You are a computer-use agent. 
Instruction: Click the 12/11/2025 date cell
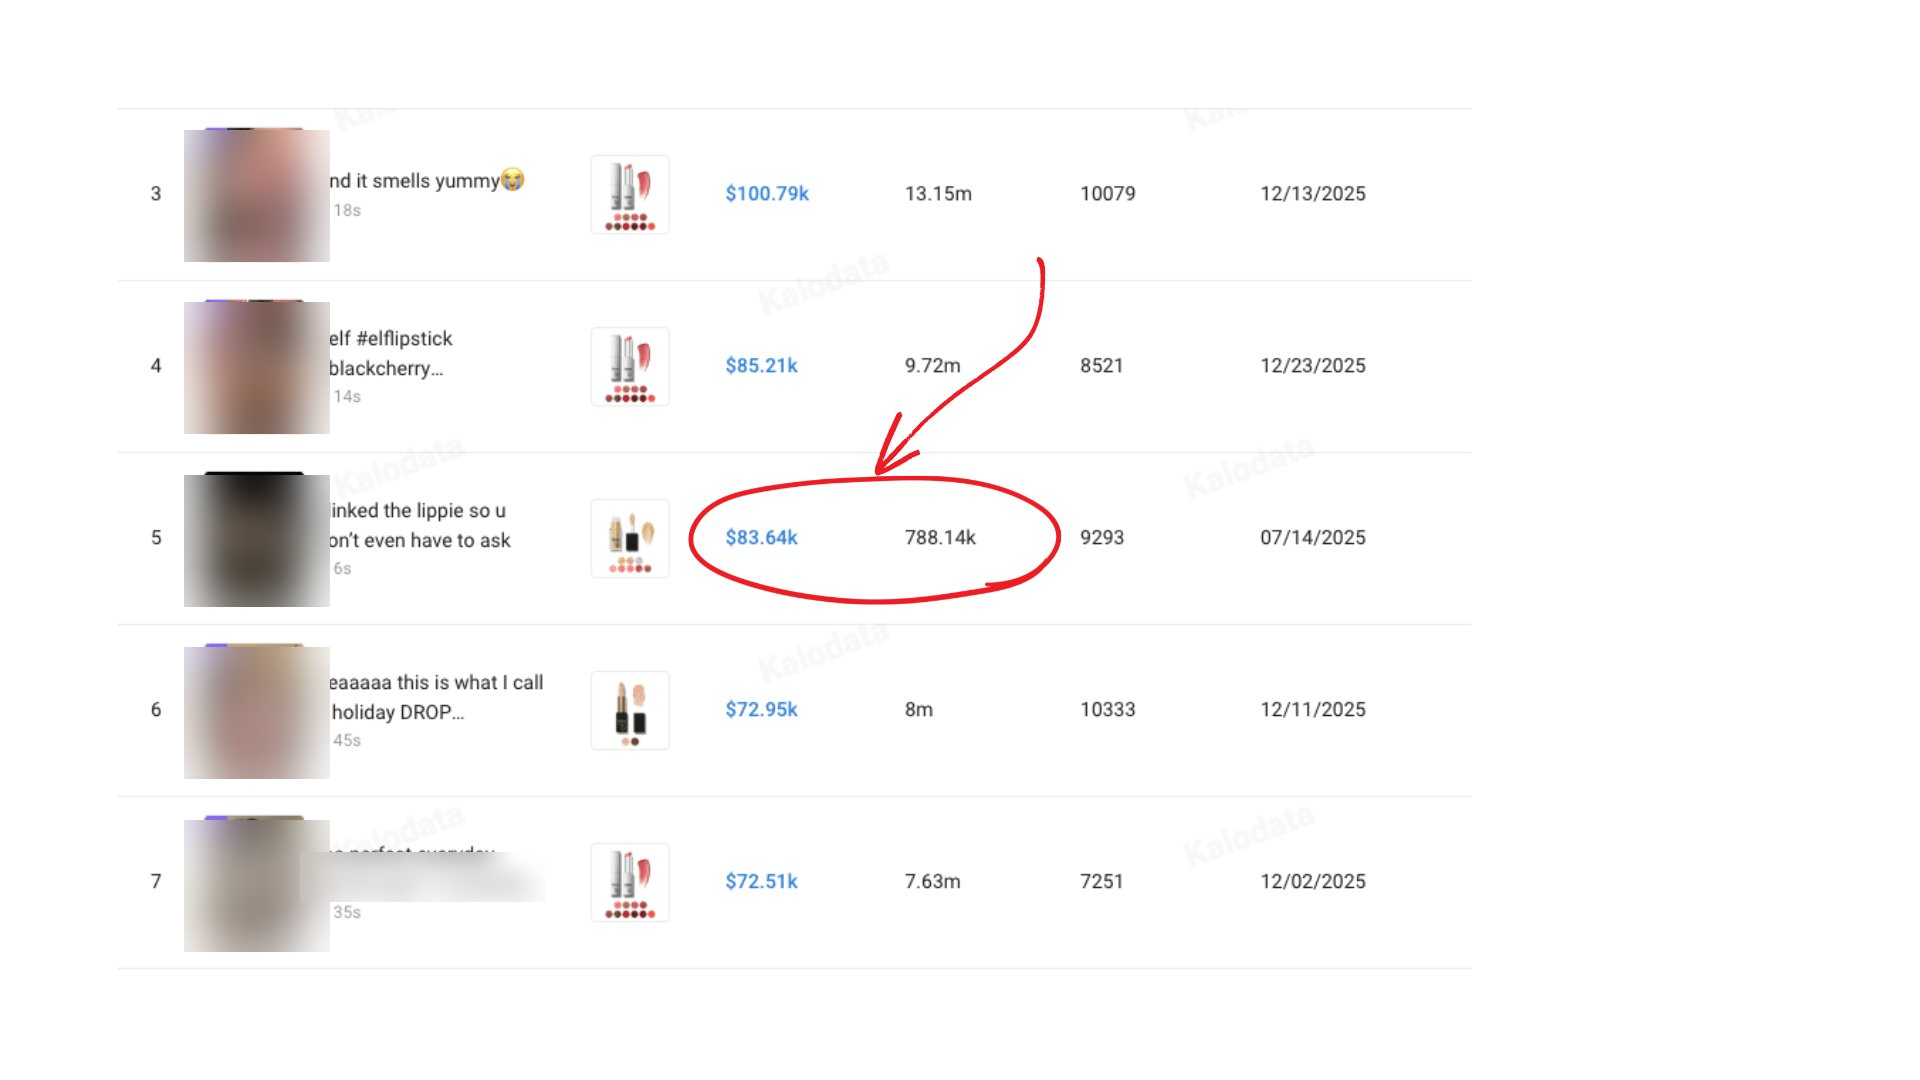pyautogui.click(x=1313, y=709)
